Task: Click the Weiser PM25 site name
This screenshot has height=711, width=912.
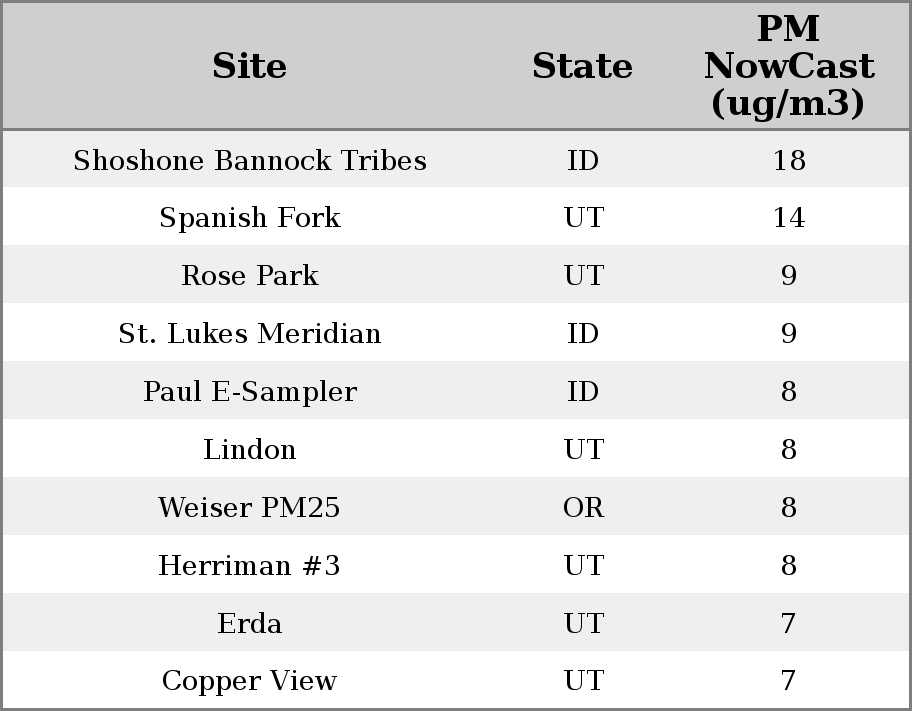Action: tap(250, 508)
